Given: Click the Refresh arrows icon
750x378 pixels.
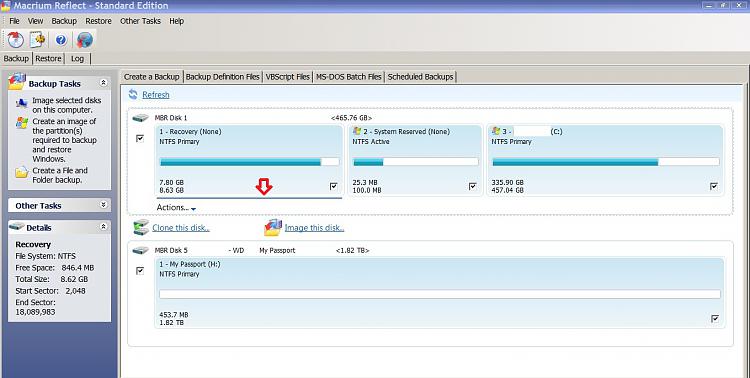Looking at the screenshot, I should click(133, 94).
